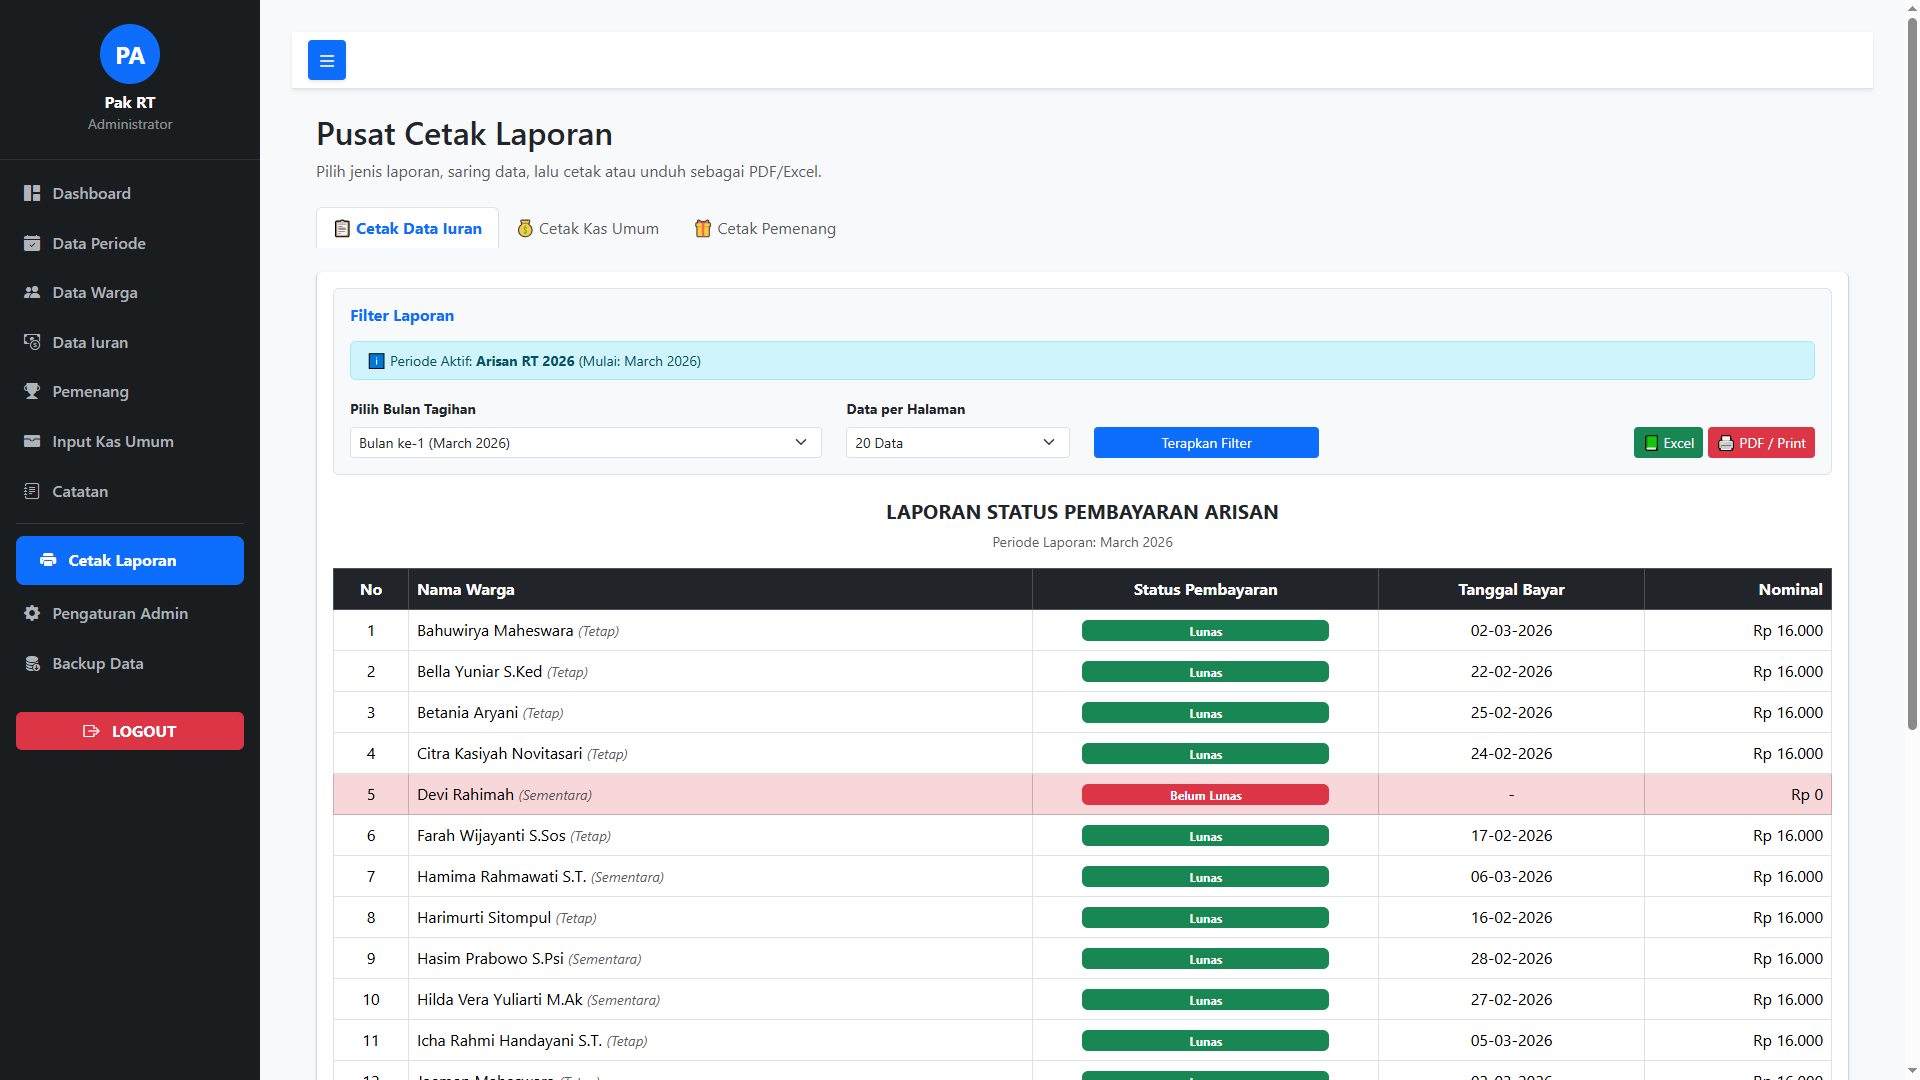Screen dimensions: 1920x1080
Task: Expand Data per Halaman dropdown
Action: (957, 443)
